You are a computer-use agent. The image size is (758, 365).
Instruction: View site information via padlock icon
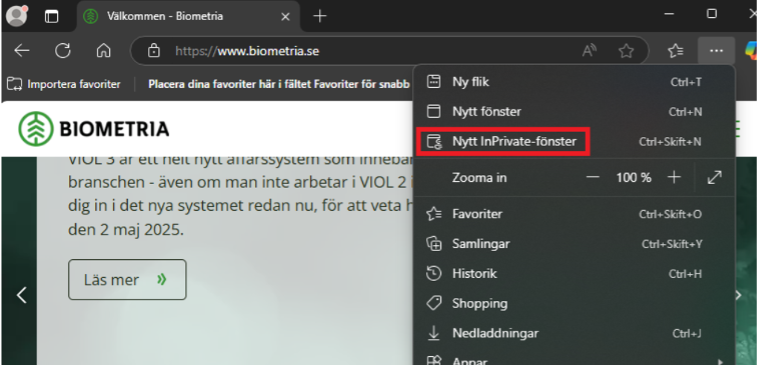coord(153,50)
